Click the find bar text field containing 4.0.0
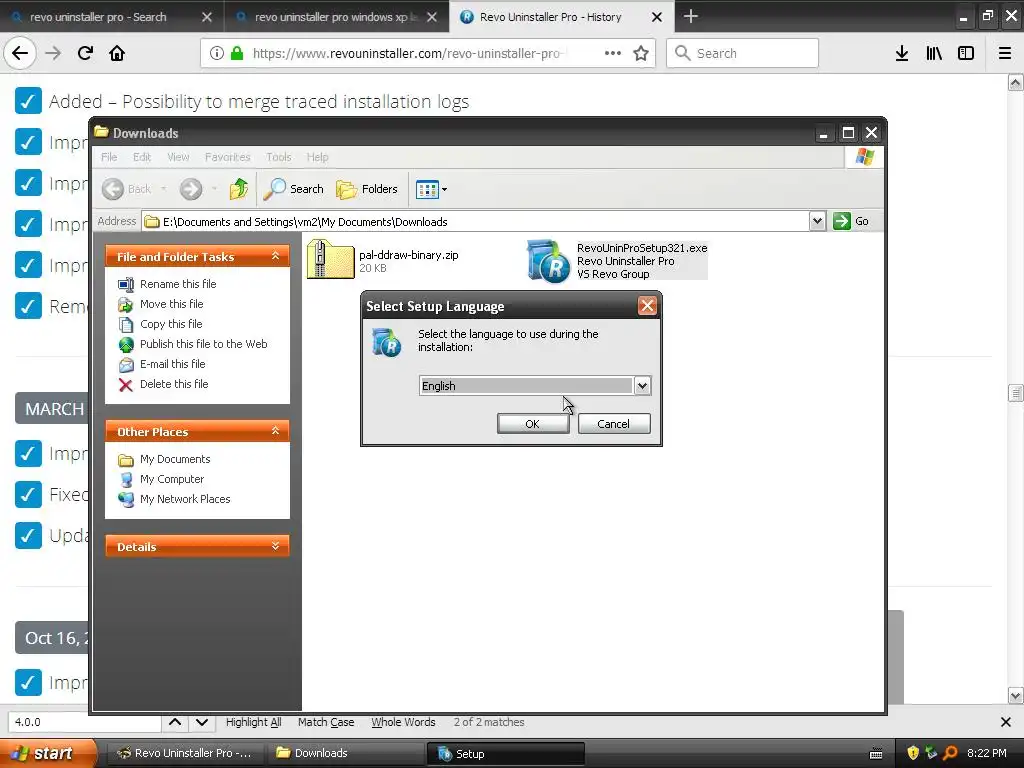 (x=85, y=722)
